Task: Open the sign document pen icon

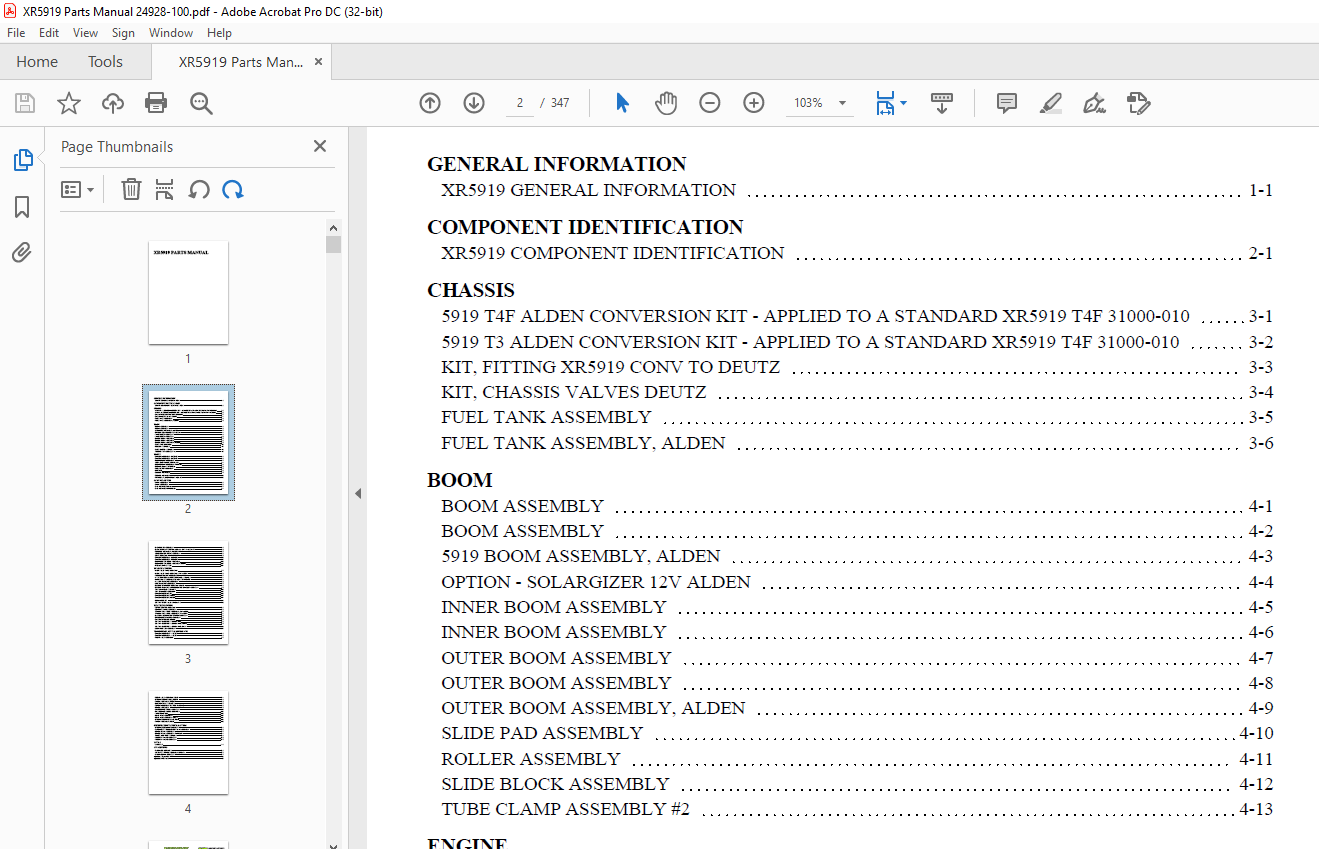Action: coord(1095,103)
